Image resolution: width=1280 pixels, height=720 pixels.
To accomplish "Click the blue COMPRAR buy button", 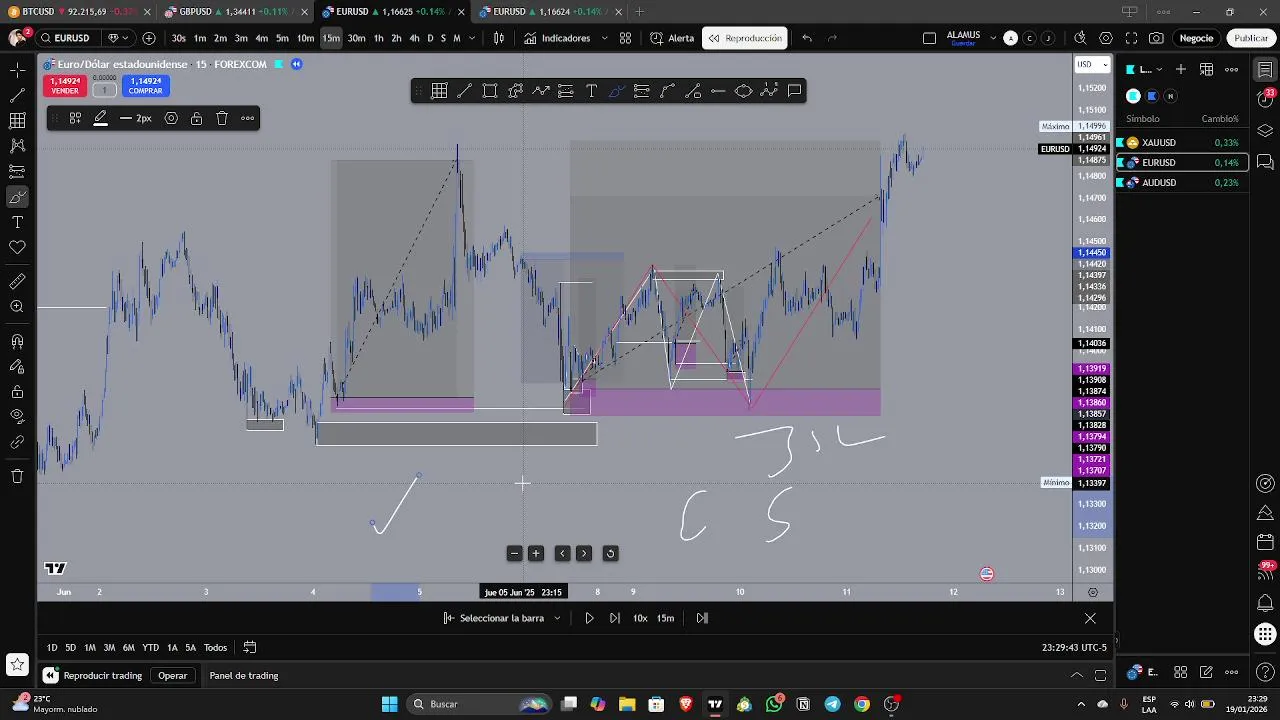I will [145, 86].
